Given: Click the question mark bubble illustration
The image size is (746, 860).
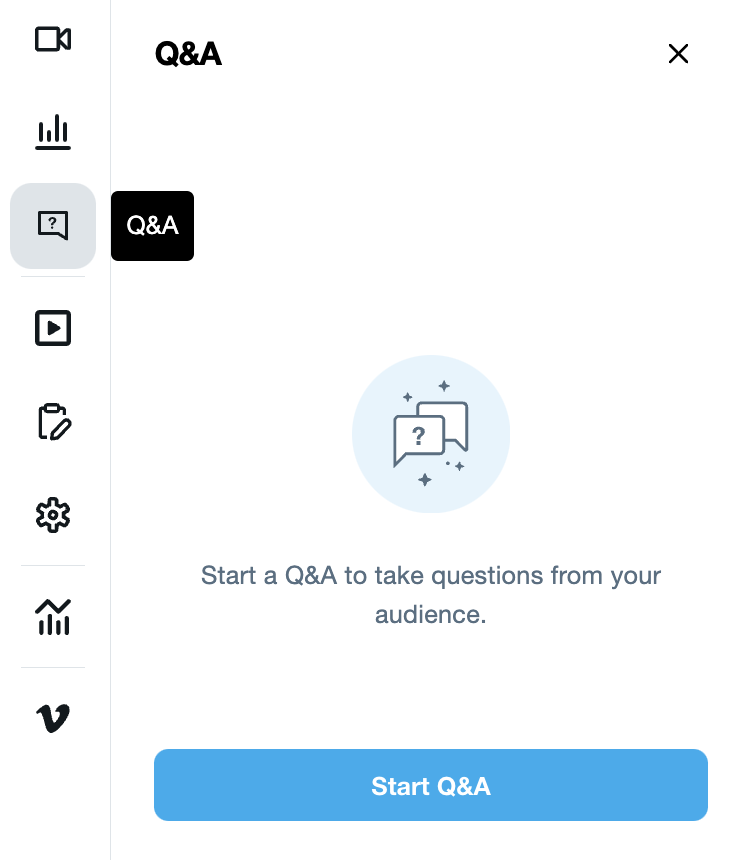Looking at the screenshot, I should [419, 438].
